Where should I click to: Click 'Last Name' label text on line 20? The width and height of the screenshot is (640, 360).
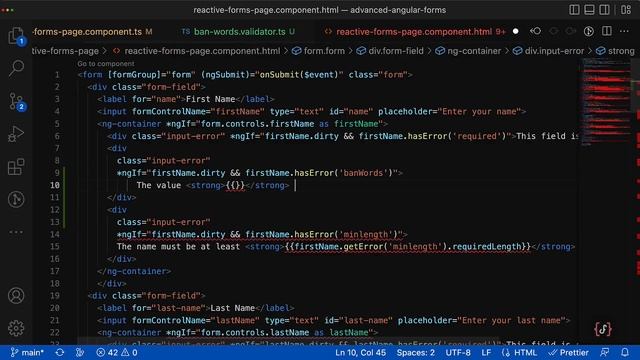(x=233, y=308)
